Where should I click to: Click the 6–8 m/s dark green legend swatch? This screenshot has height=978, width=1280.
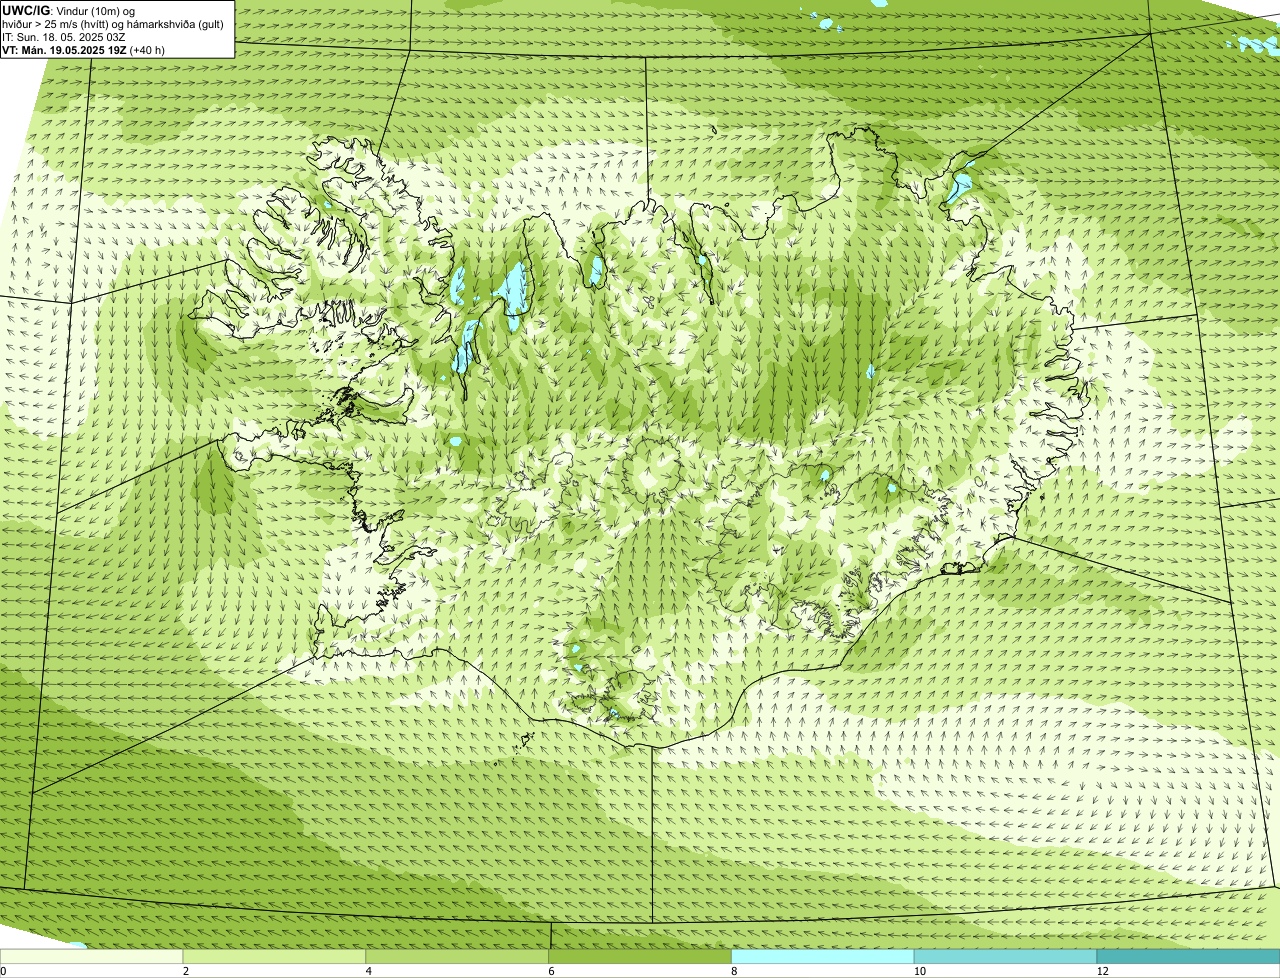(x=641, y=956)
